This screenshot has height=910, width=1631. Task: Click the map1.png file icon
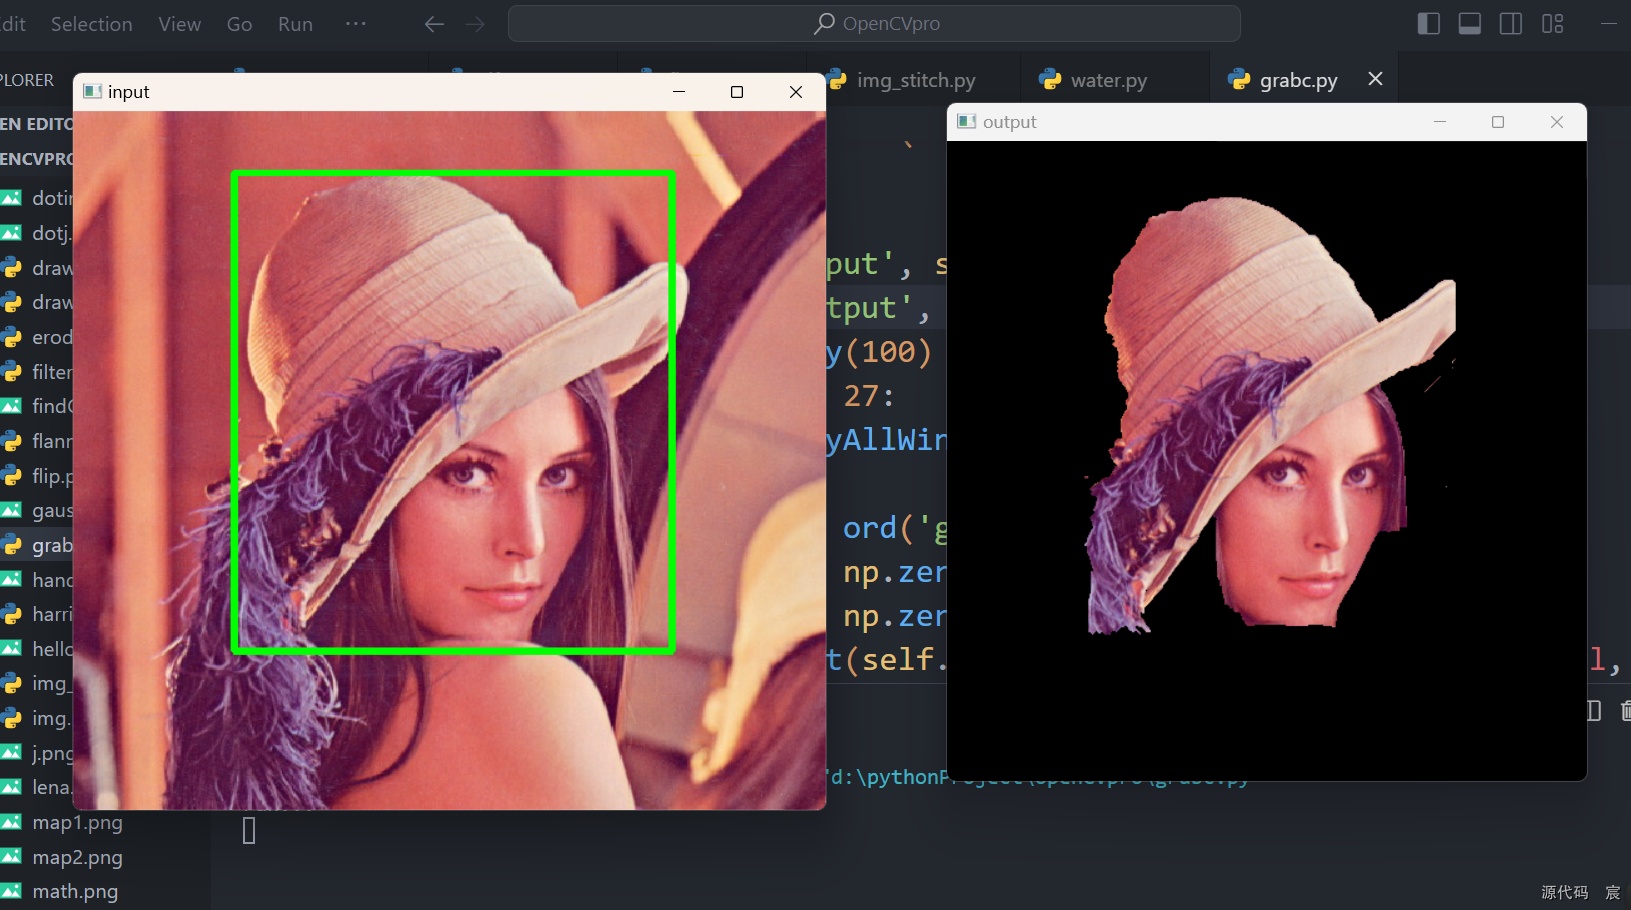11,822
